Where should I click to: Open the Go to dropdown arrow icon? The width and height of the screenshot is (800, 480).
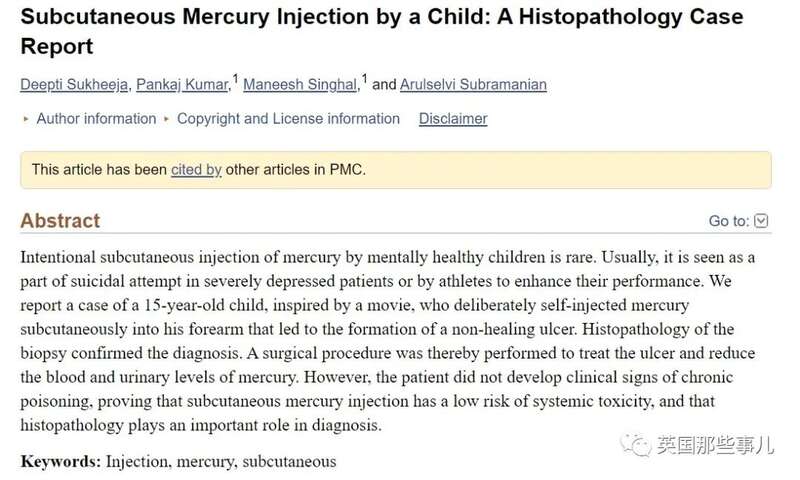coord(761,221)
